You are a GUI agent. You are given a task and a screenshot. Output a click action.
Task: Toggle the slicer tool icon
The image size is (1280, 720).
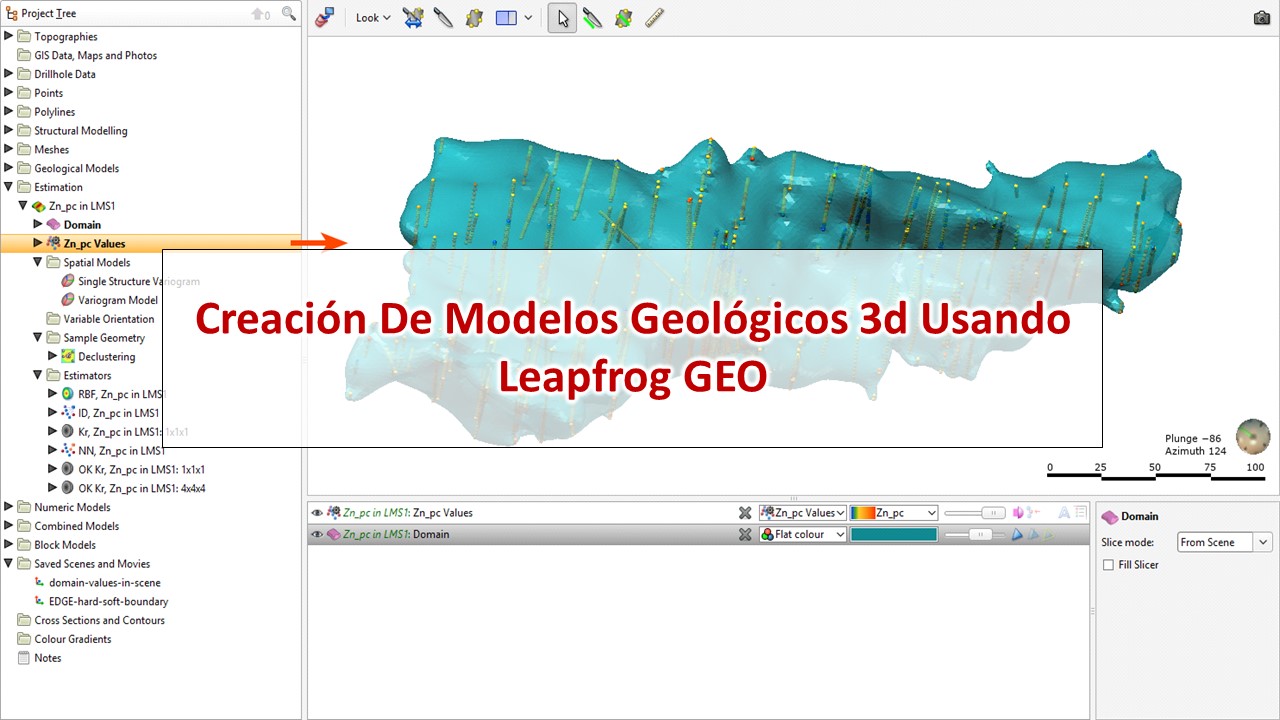point(443,18)
